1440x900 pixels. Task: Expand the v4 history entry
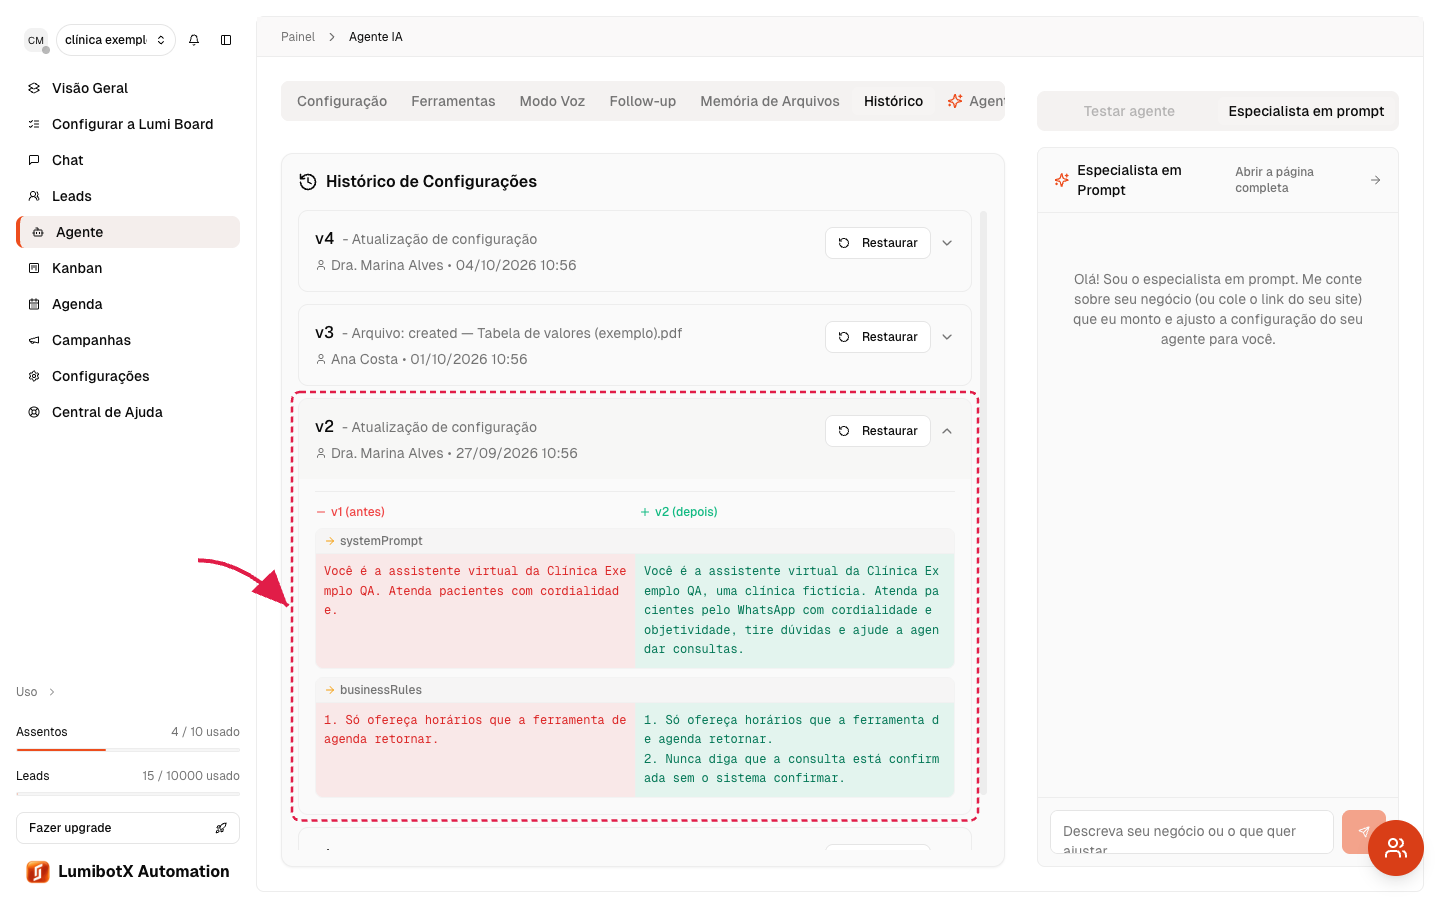(x=947, y=243)
